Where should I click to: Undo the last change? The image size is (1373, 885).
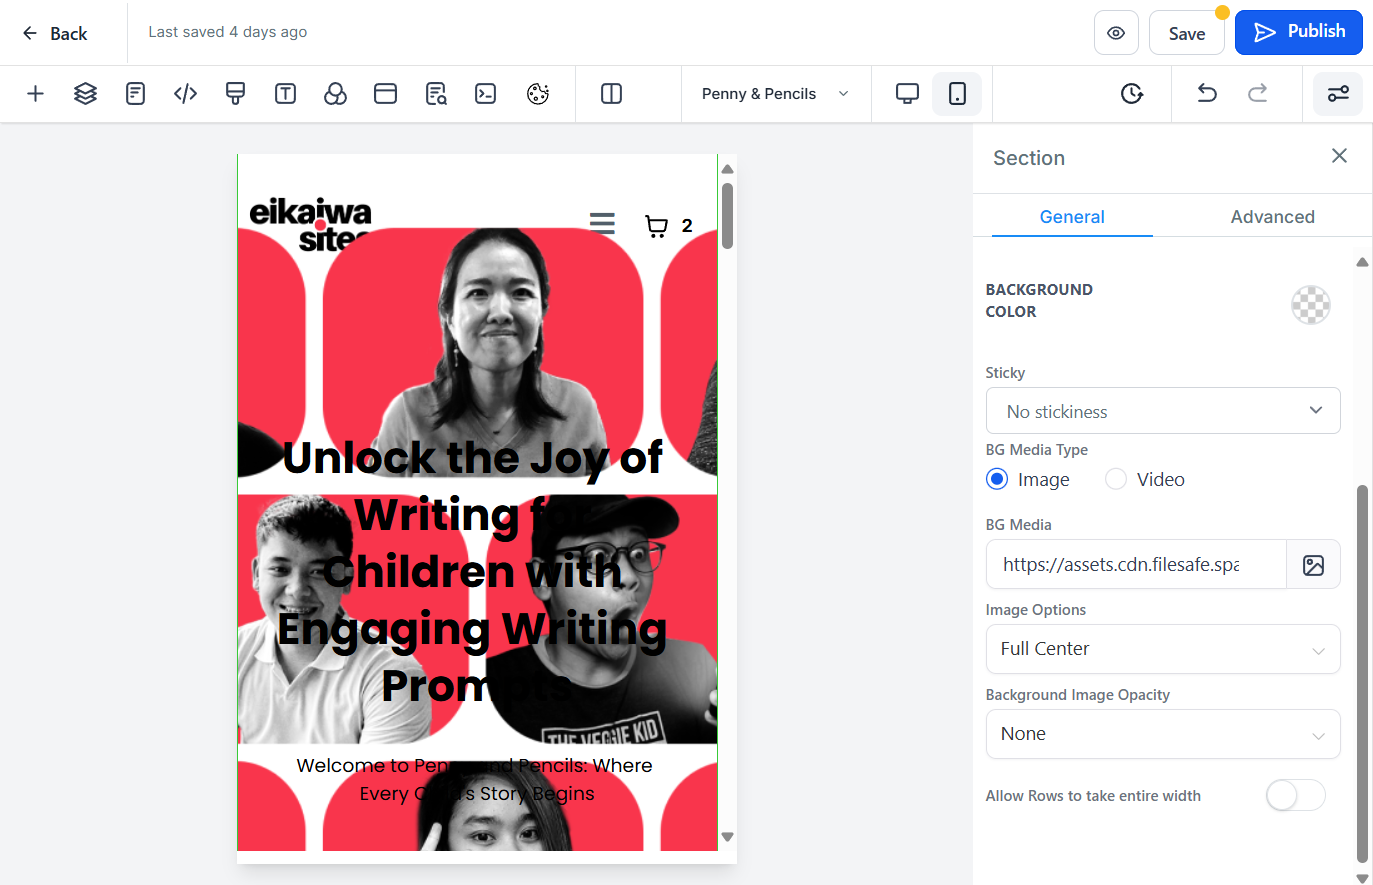pyautogui.click(x=1207, y=94)
